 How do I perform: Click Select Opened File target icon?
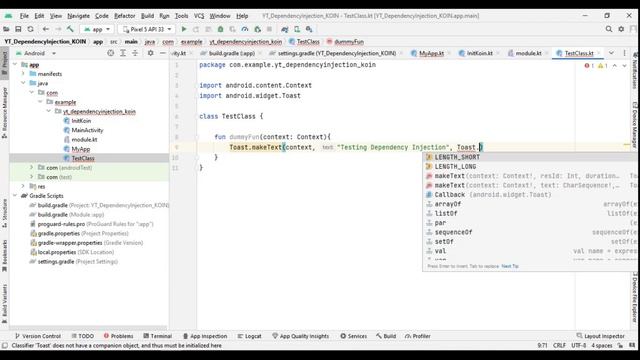coord(111,53)
